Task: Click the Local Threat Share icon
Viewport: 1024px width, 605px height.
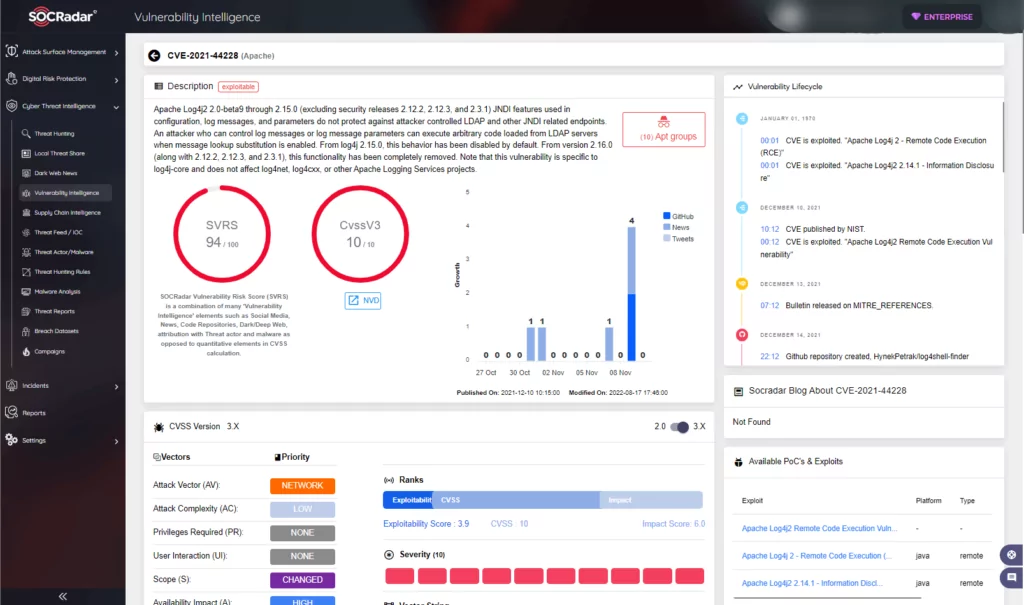Action: point(26,153)
